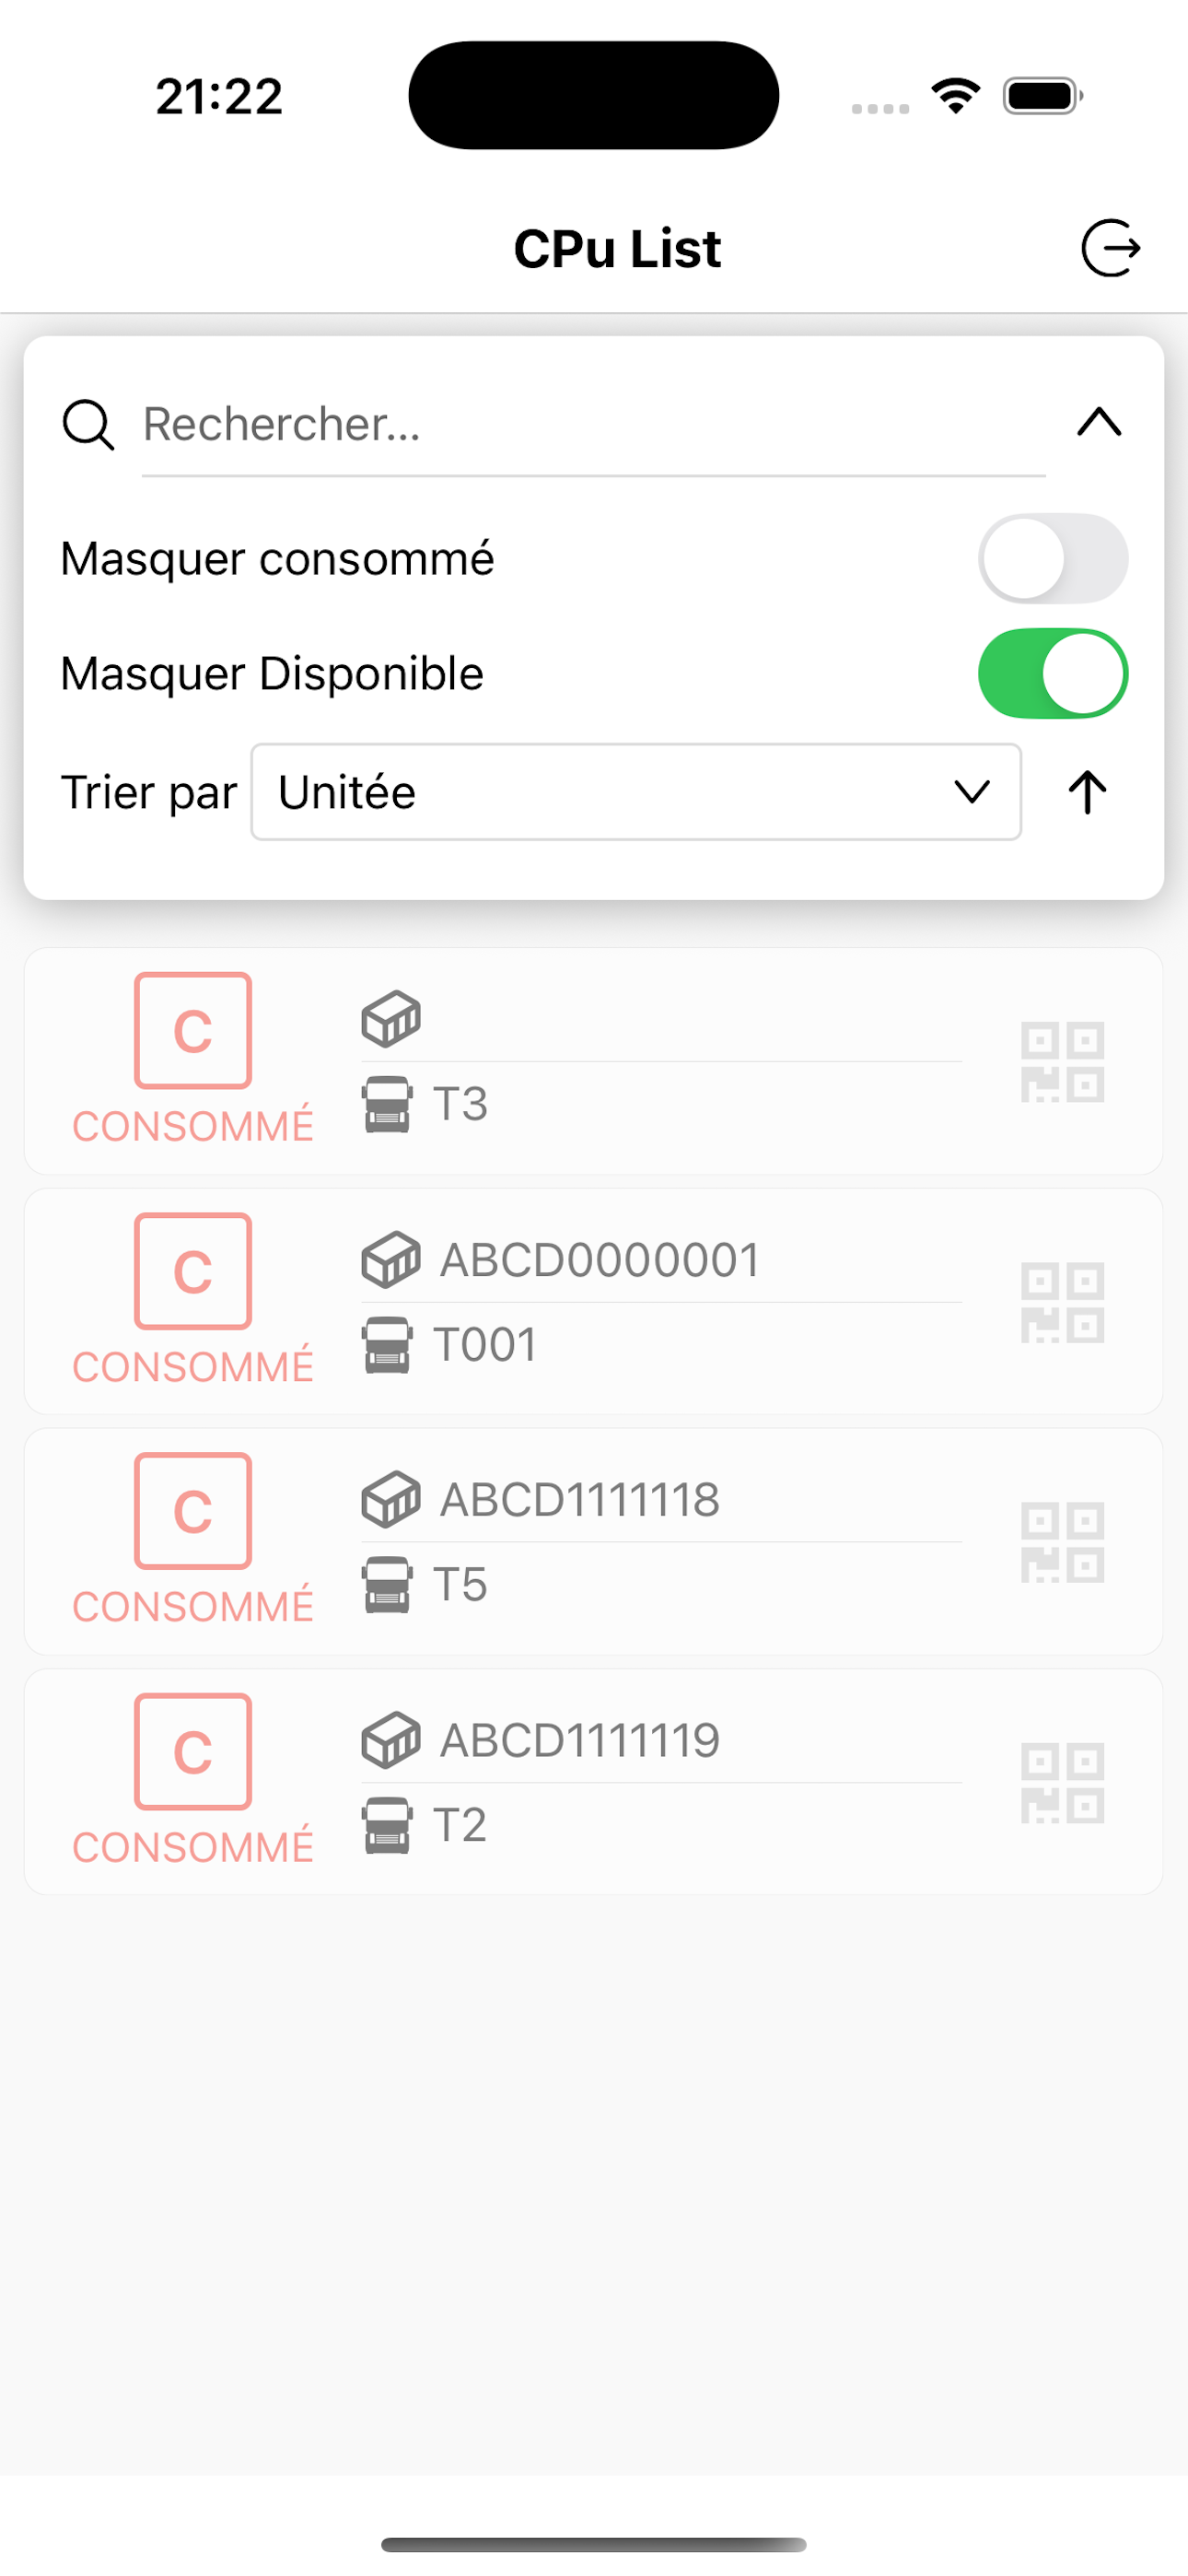Click the search magnifier icon

coord(88,425)
